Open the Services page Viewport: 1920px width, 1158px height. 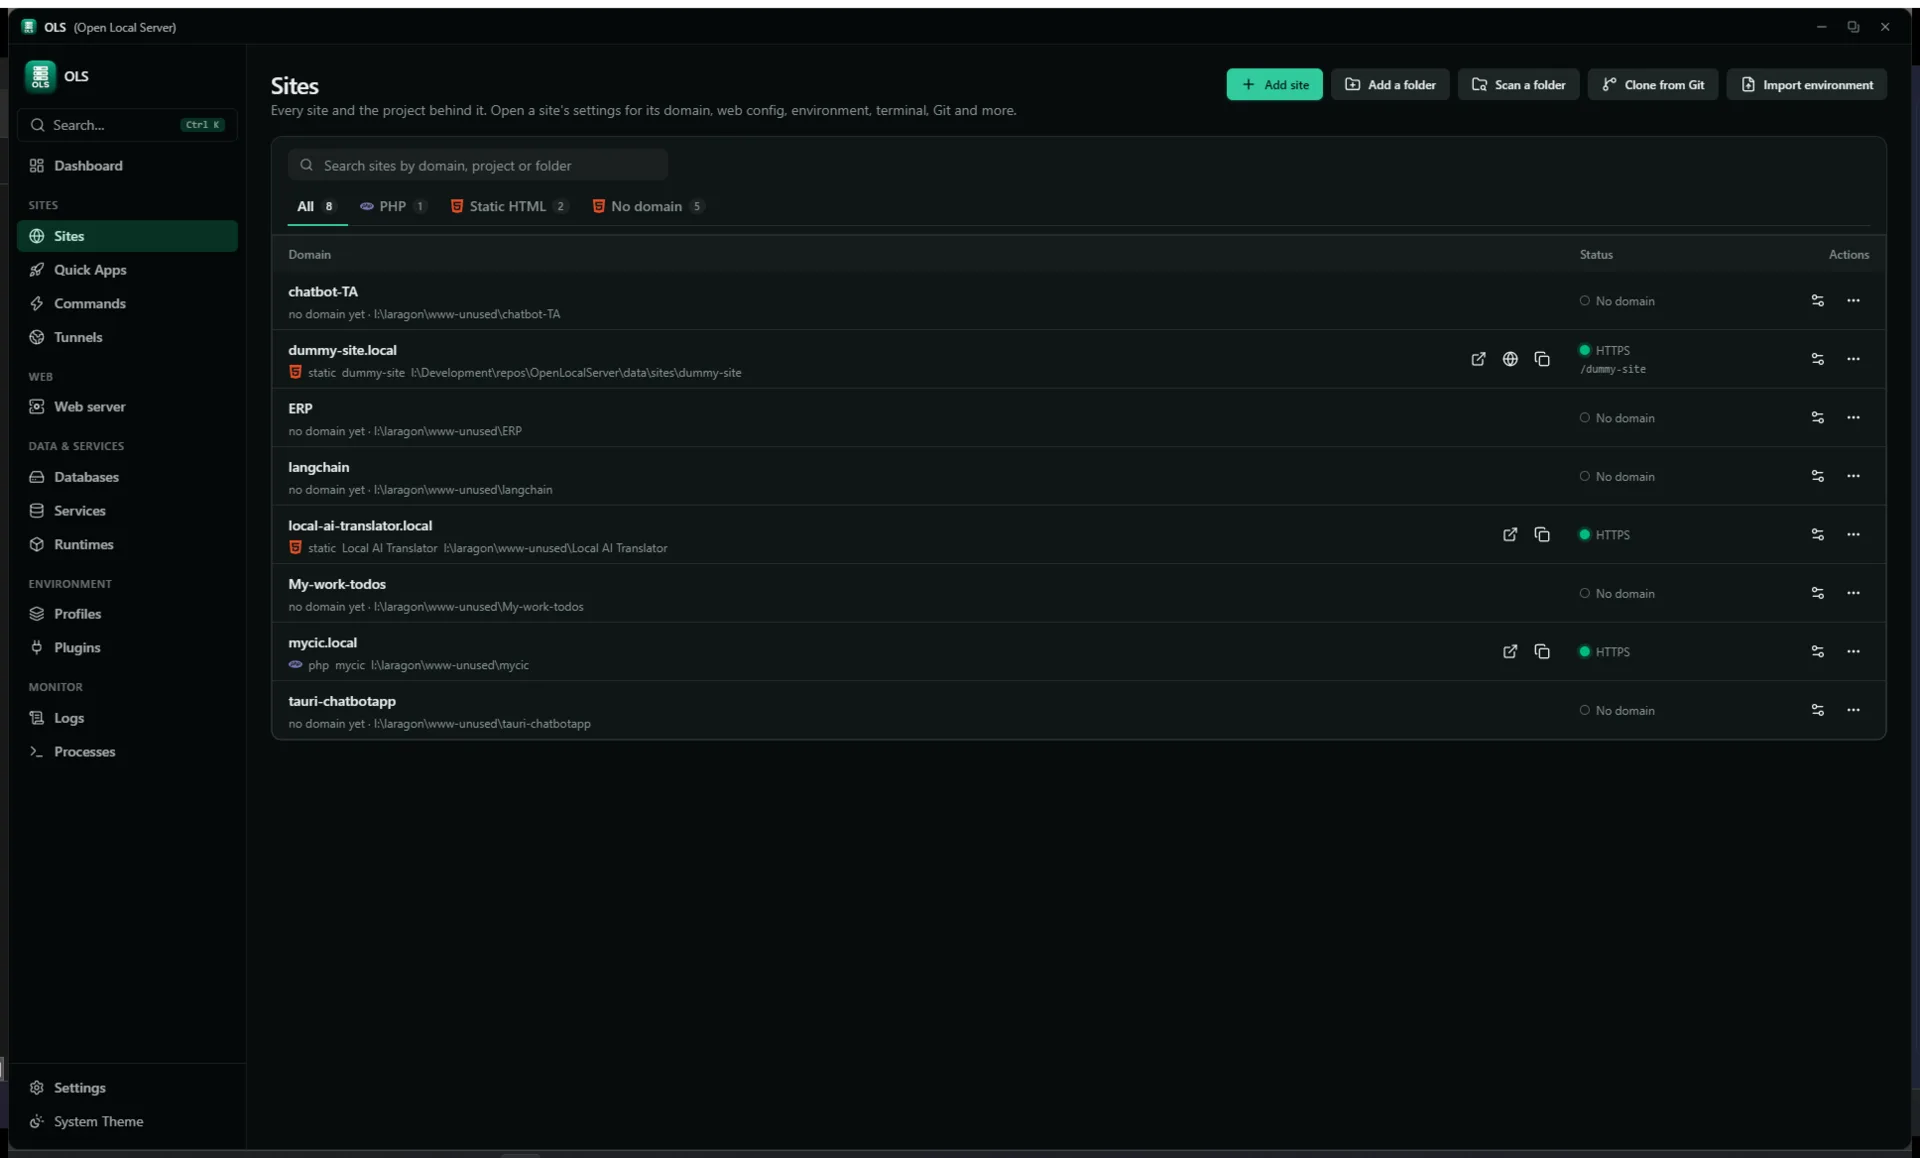coord(127,511)
